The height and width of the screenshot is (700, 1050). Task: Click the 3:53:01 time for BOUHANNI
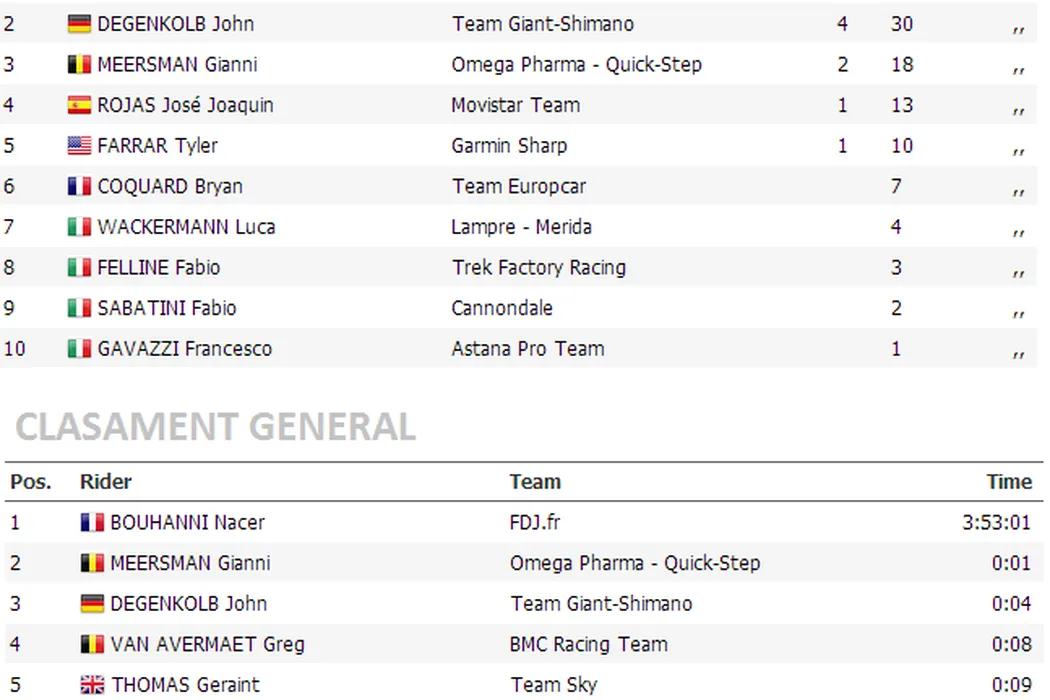997,522
